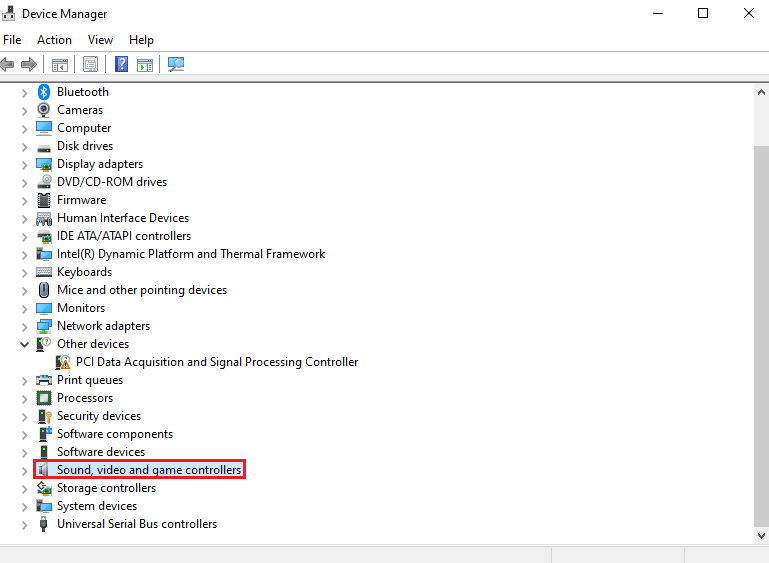Click the Bluetooth category icon

point(44,92)
